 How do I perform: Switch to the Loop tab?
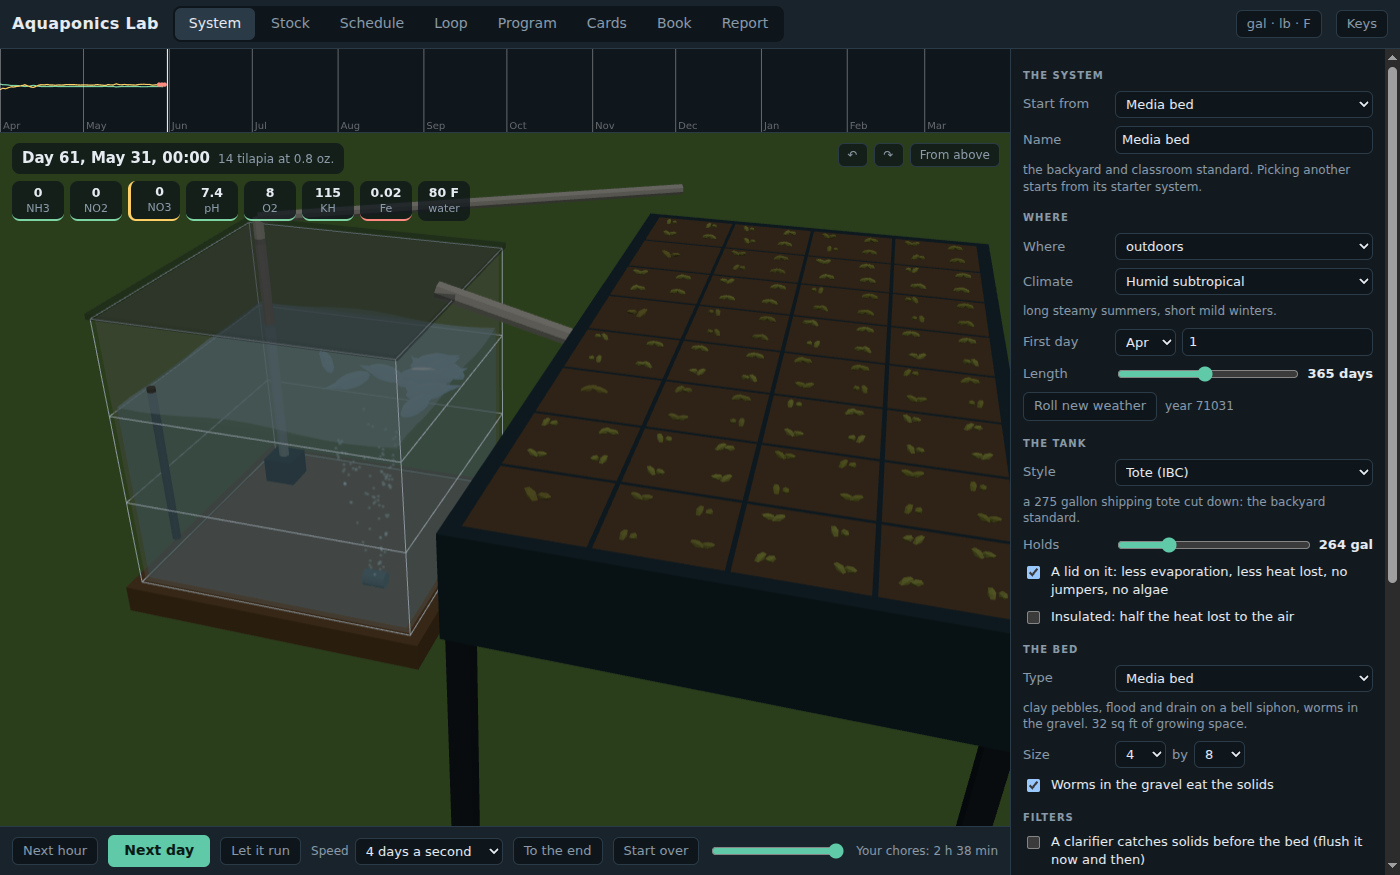pos(451,23)
